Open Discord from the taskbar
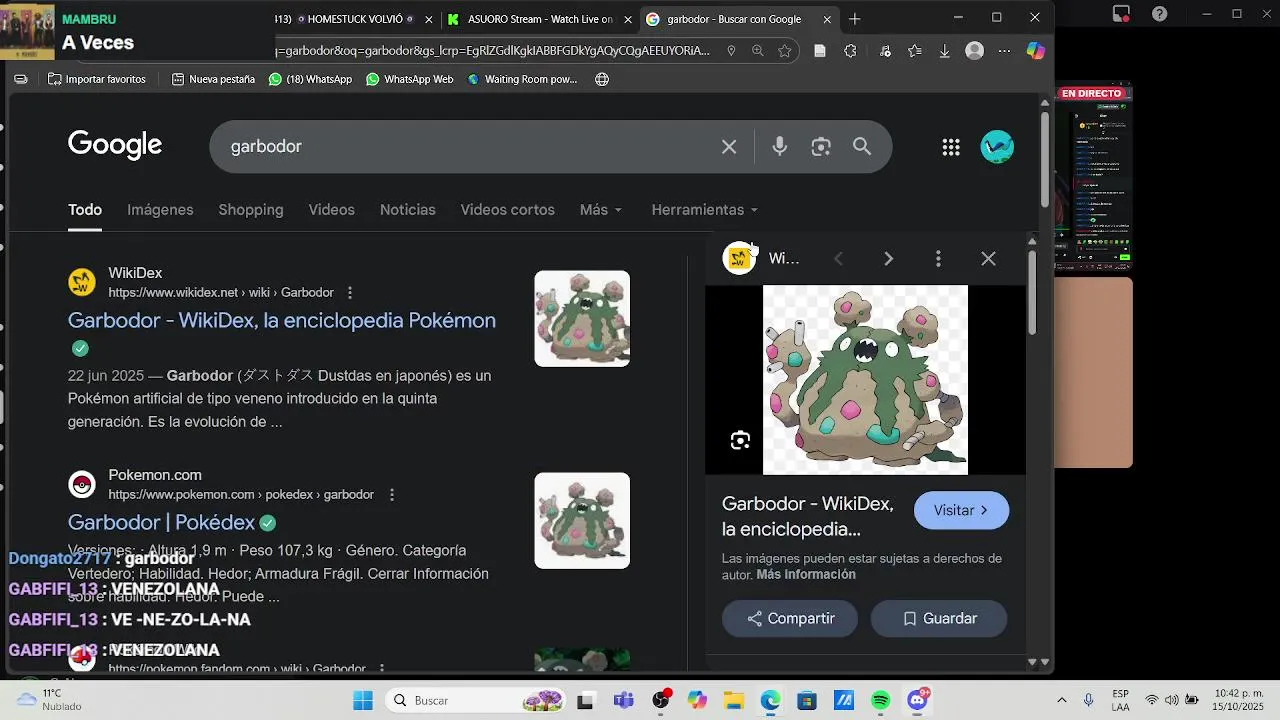This screenshot has height=720, width=1280. tap(917, 700)
